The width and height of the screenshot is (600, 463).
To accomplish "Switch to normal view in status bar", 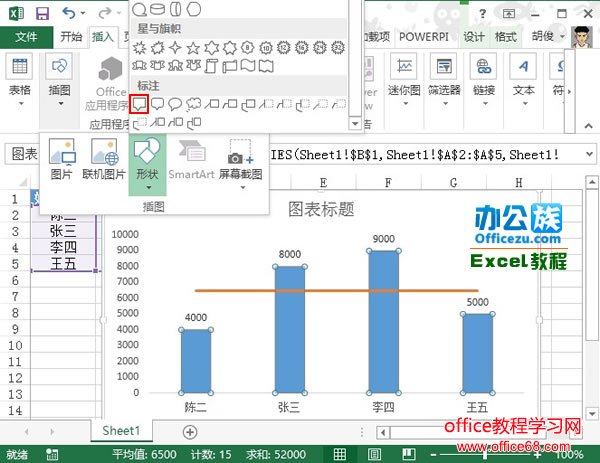I will click(340, 454).
